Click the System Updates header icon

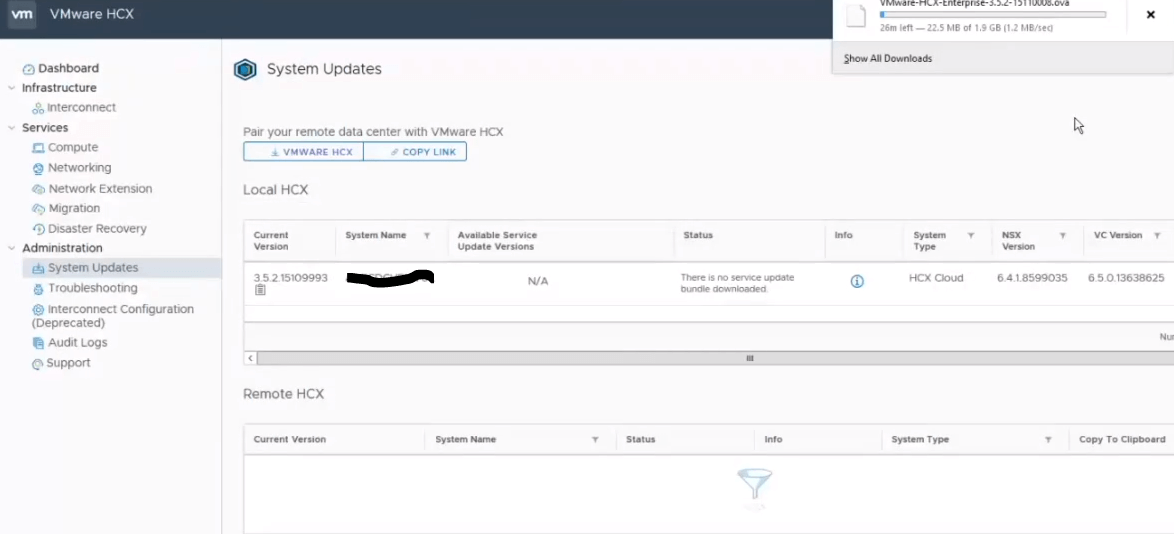(245, 70)
